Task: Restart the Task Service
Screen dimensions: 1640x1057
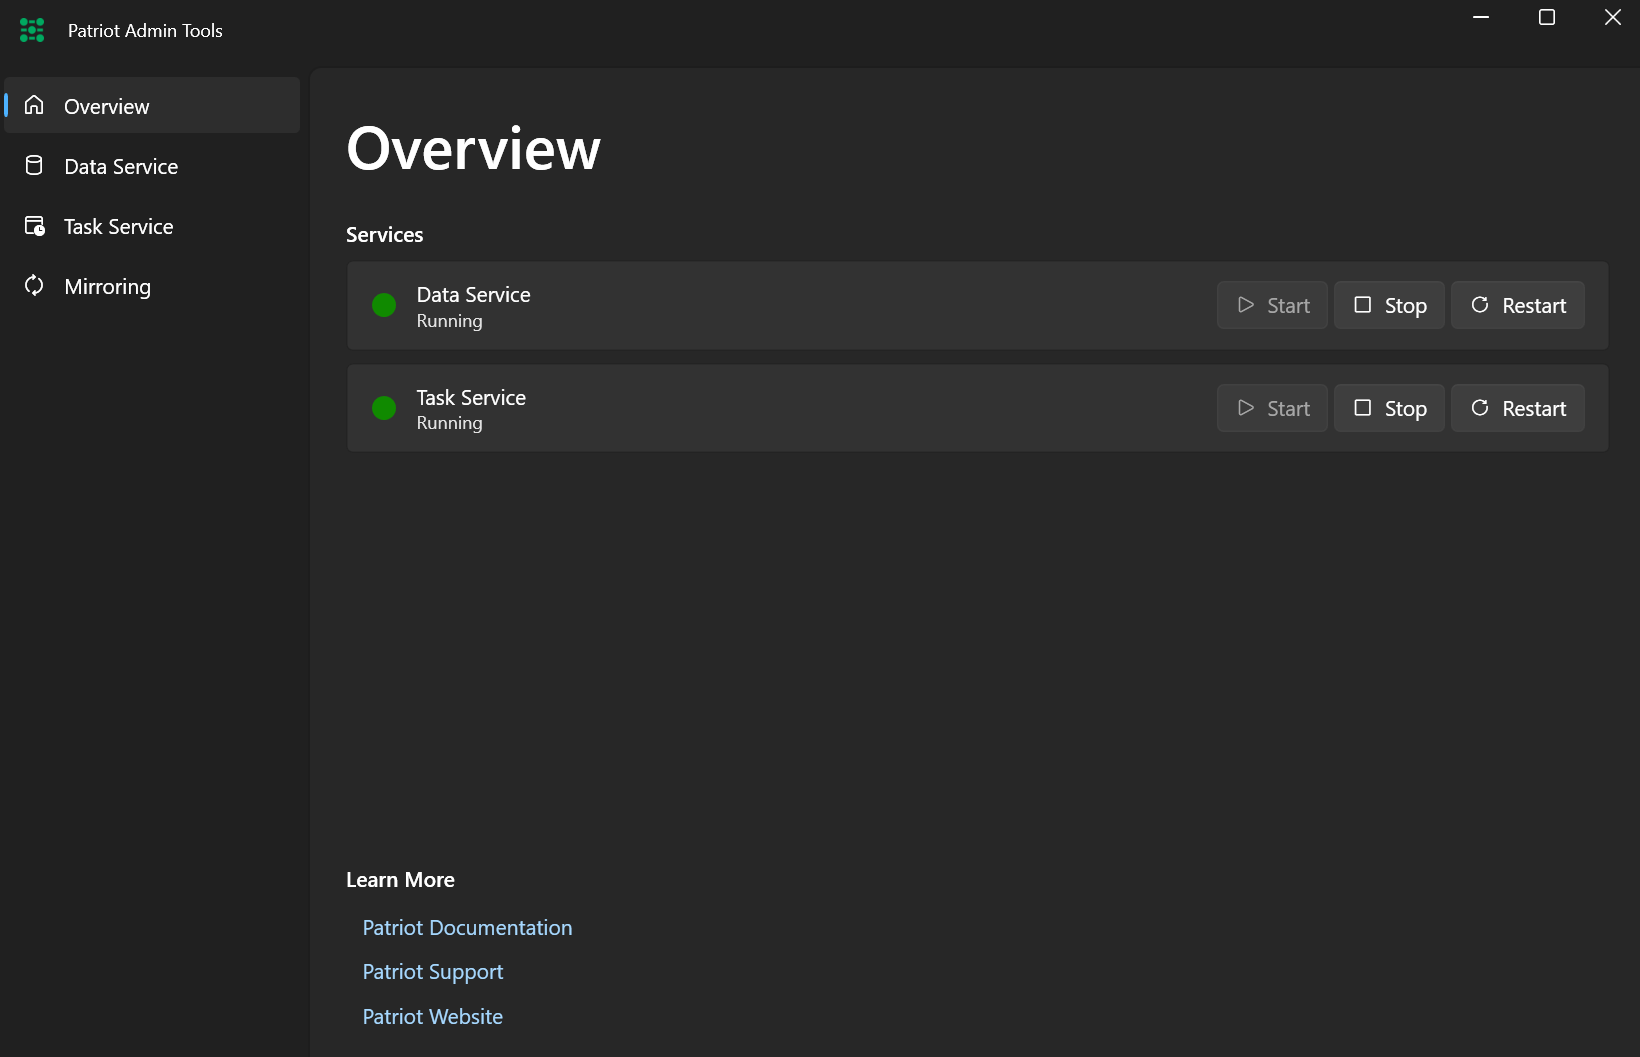Action: (x=1518, y=408)
